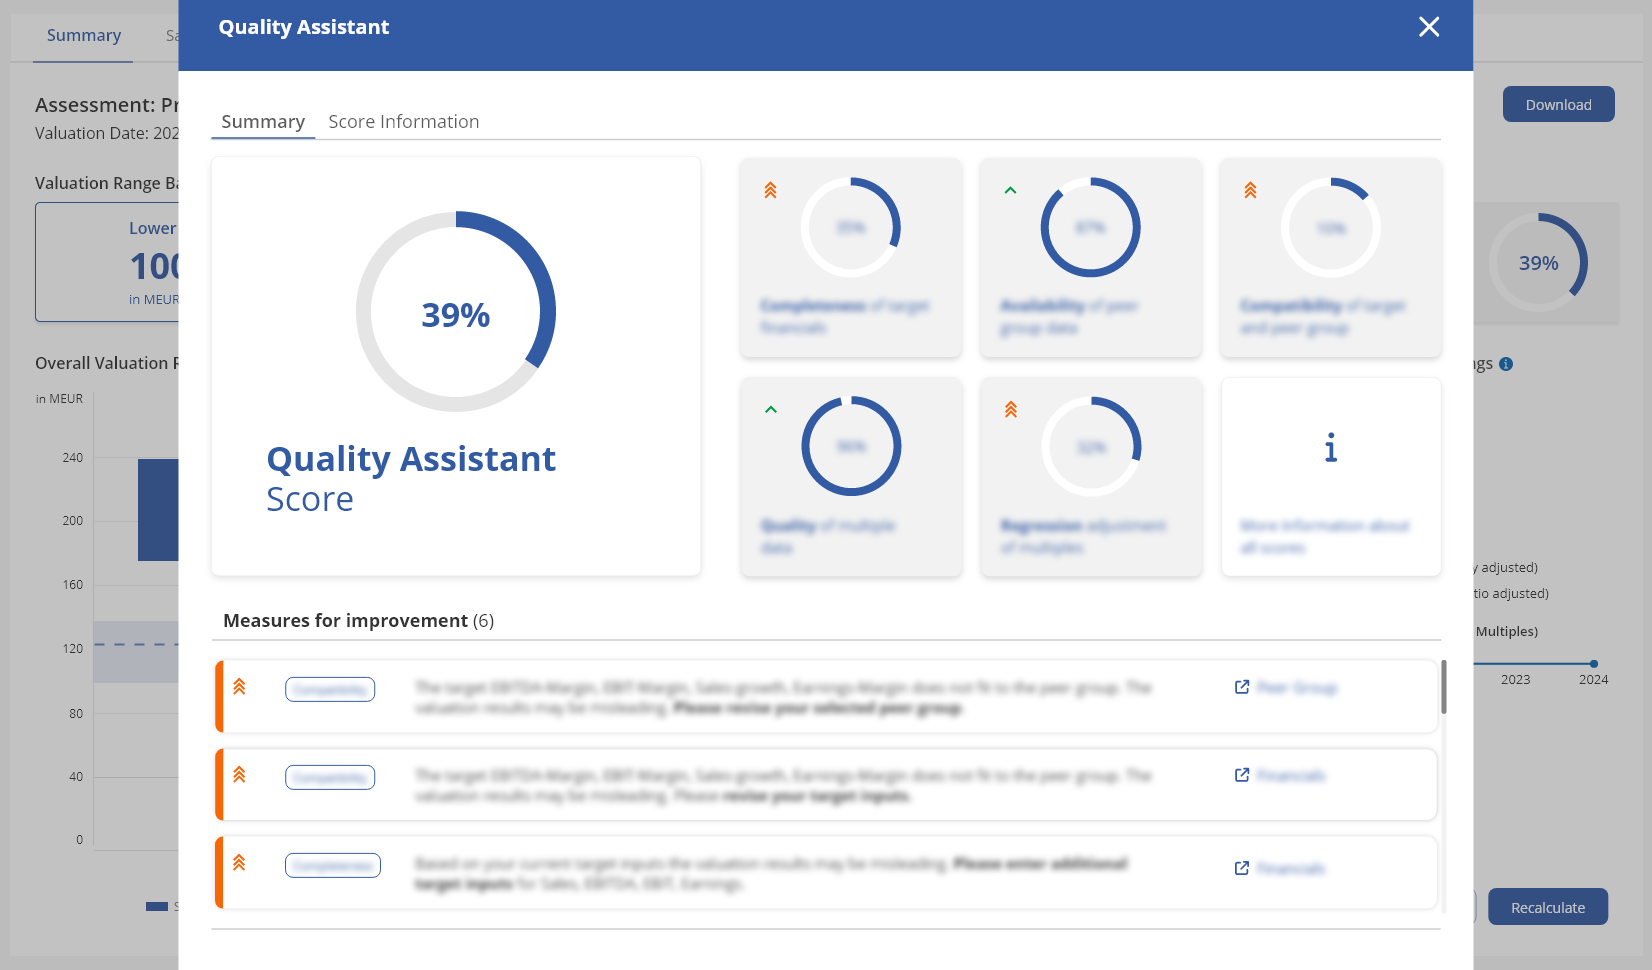Open the Score Information tab
Image resolution: width=1652 pixels, height=970 pixels.
403,121
